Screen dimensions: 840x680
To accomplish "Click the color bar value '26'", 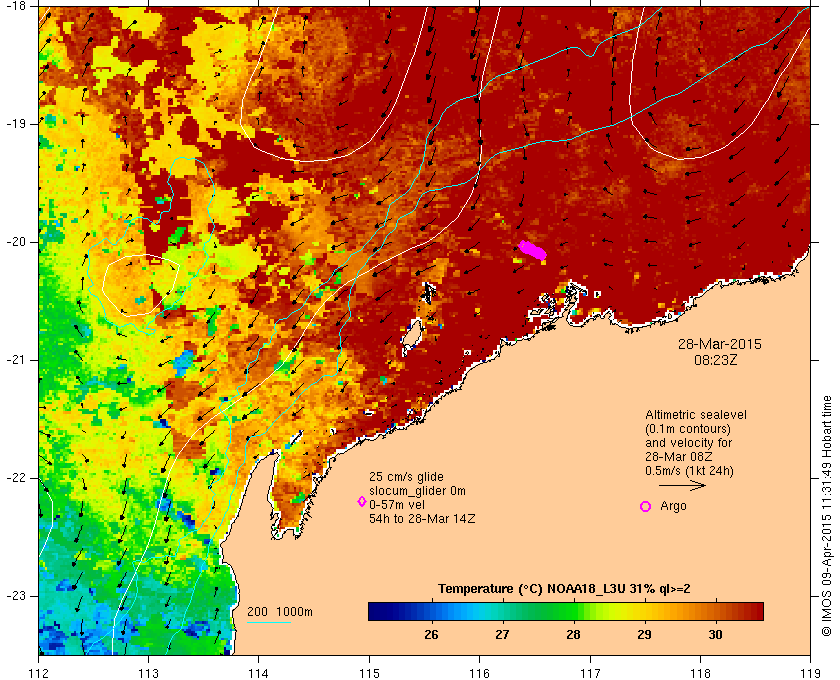I will [x=431, y=635].
